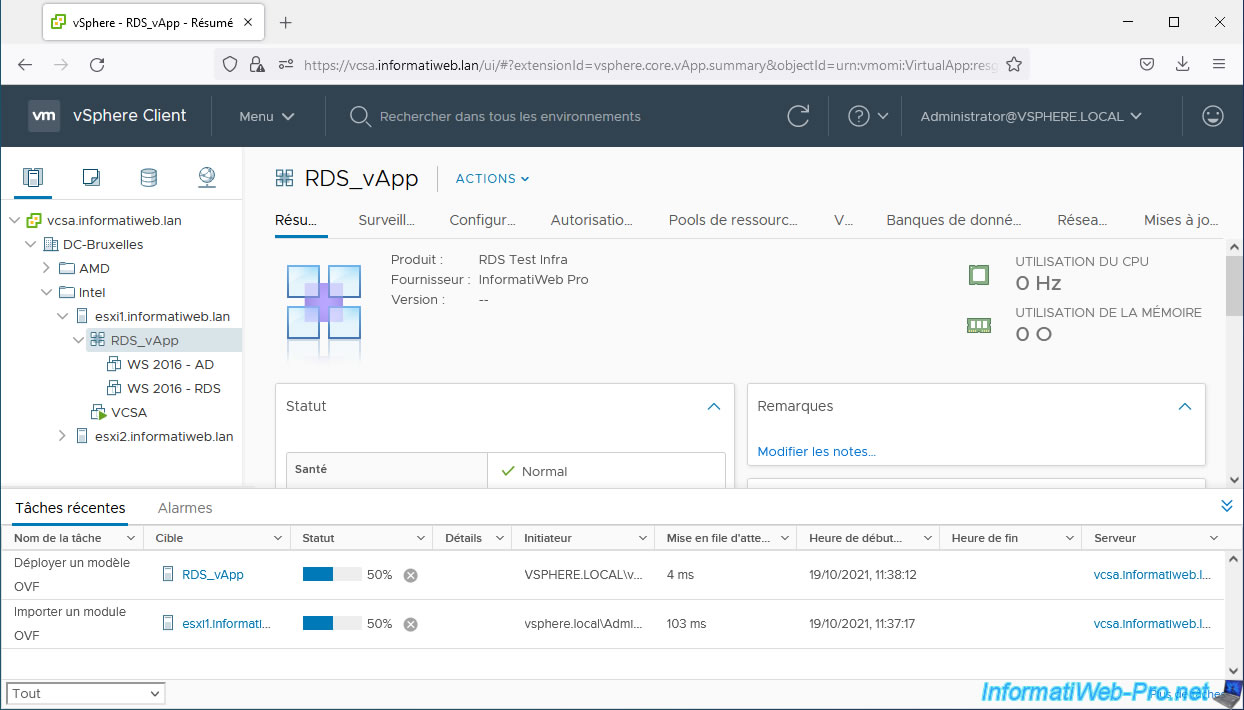Click the server link for Déployer un modèle OVF

point(1152,575)
